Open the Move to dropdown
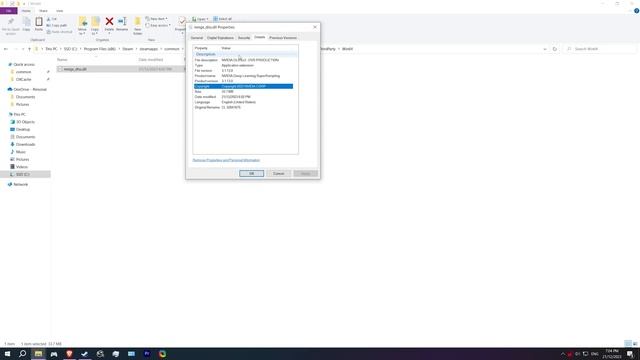 tap(82, 26)
